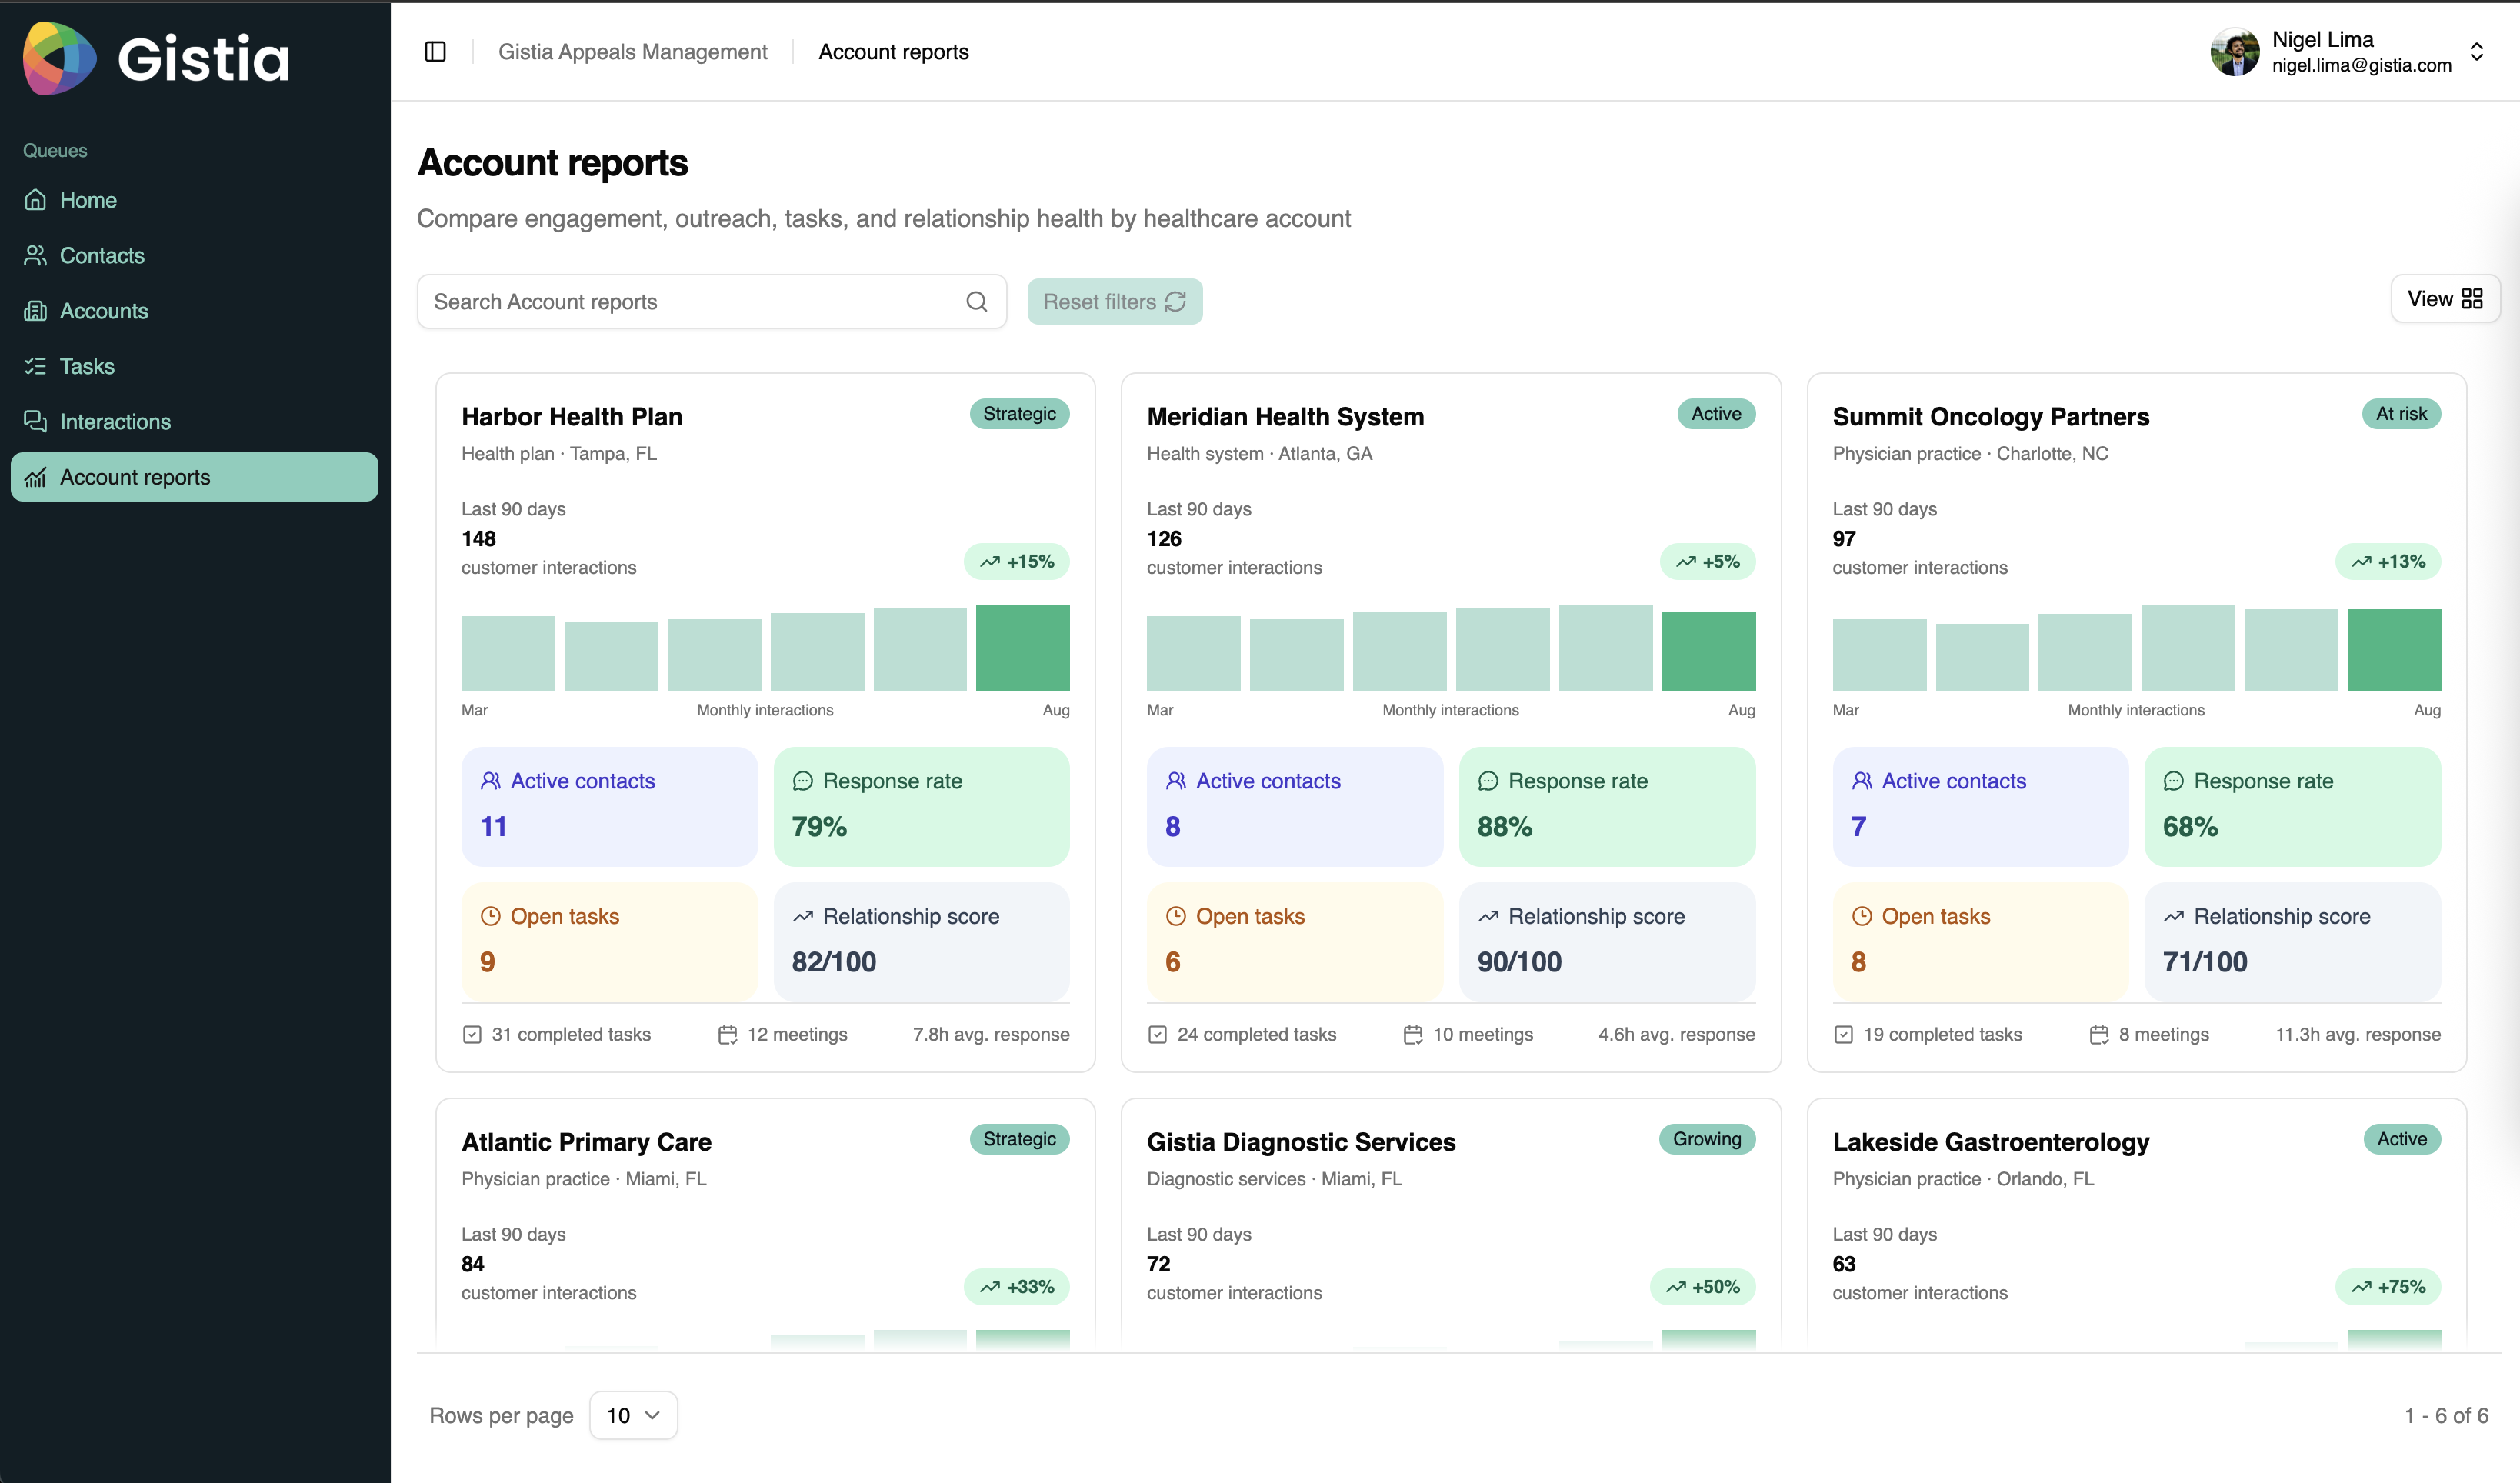Open Tasks from the sidebar
The image size is (2520, 1483).
pyautogui.click(x=194, y=366)
